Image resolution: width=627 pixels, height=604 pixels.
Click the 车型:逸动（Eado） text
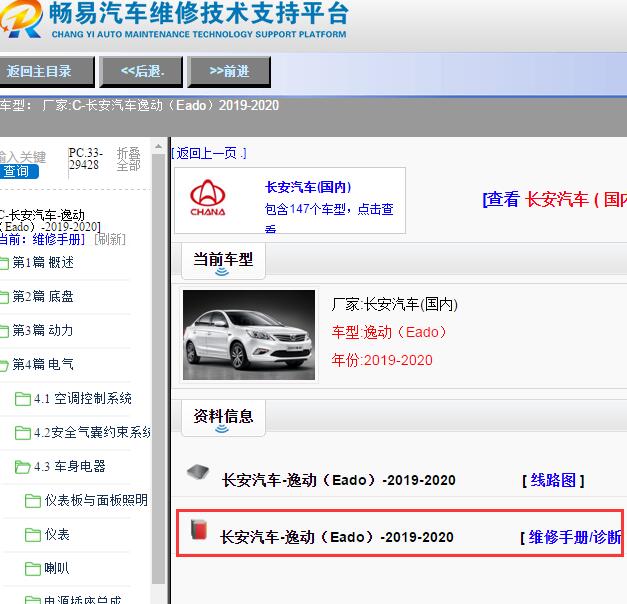389,332
